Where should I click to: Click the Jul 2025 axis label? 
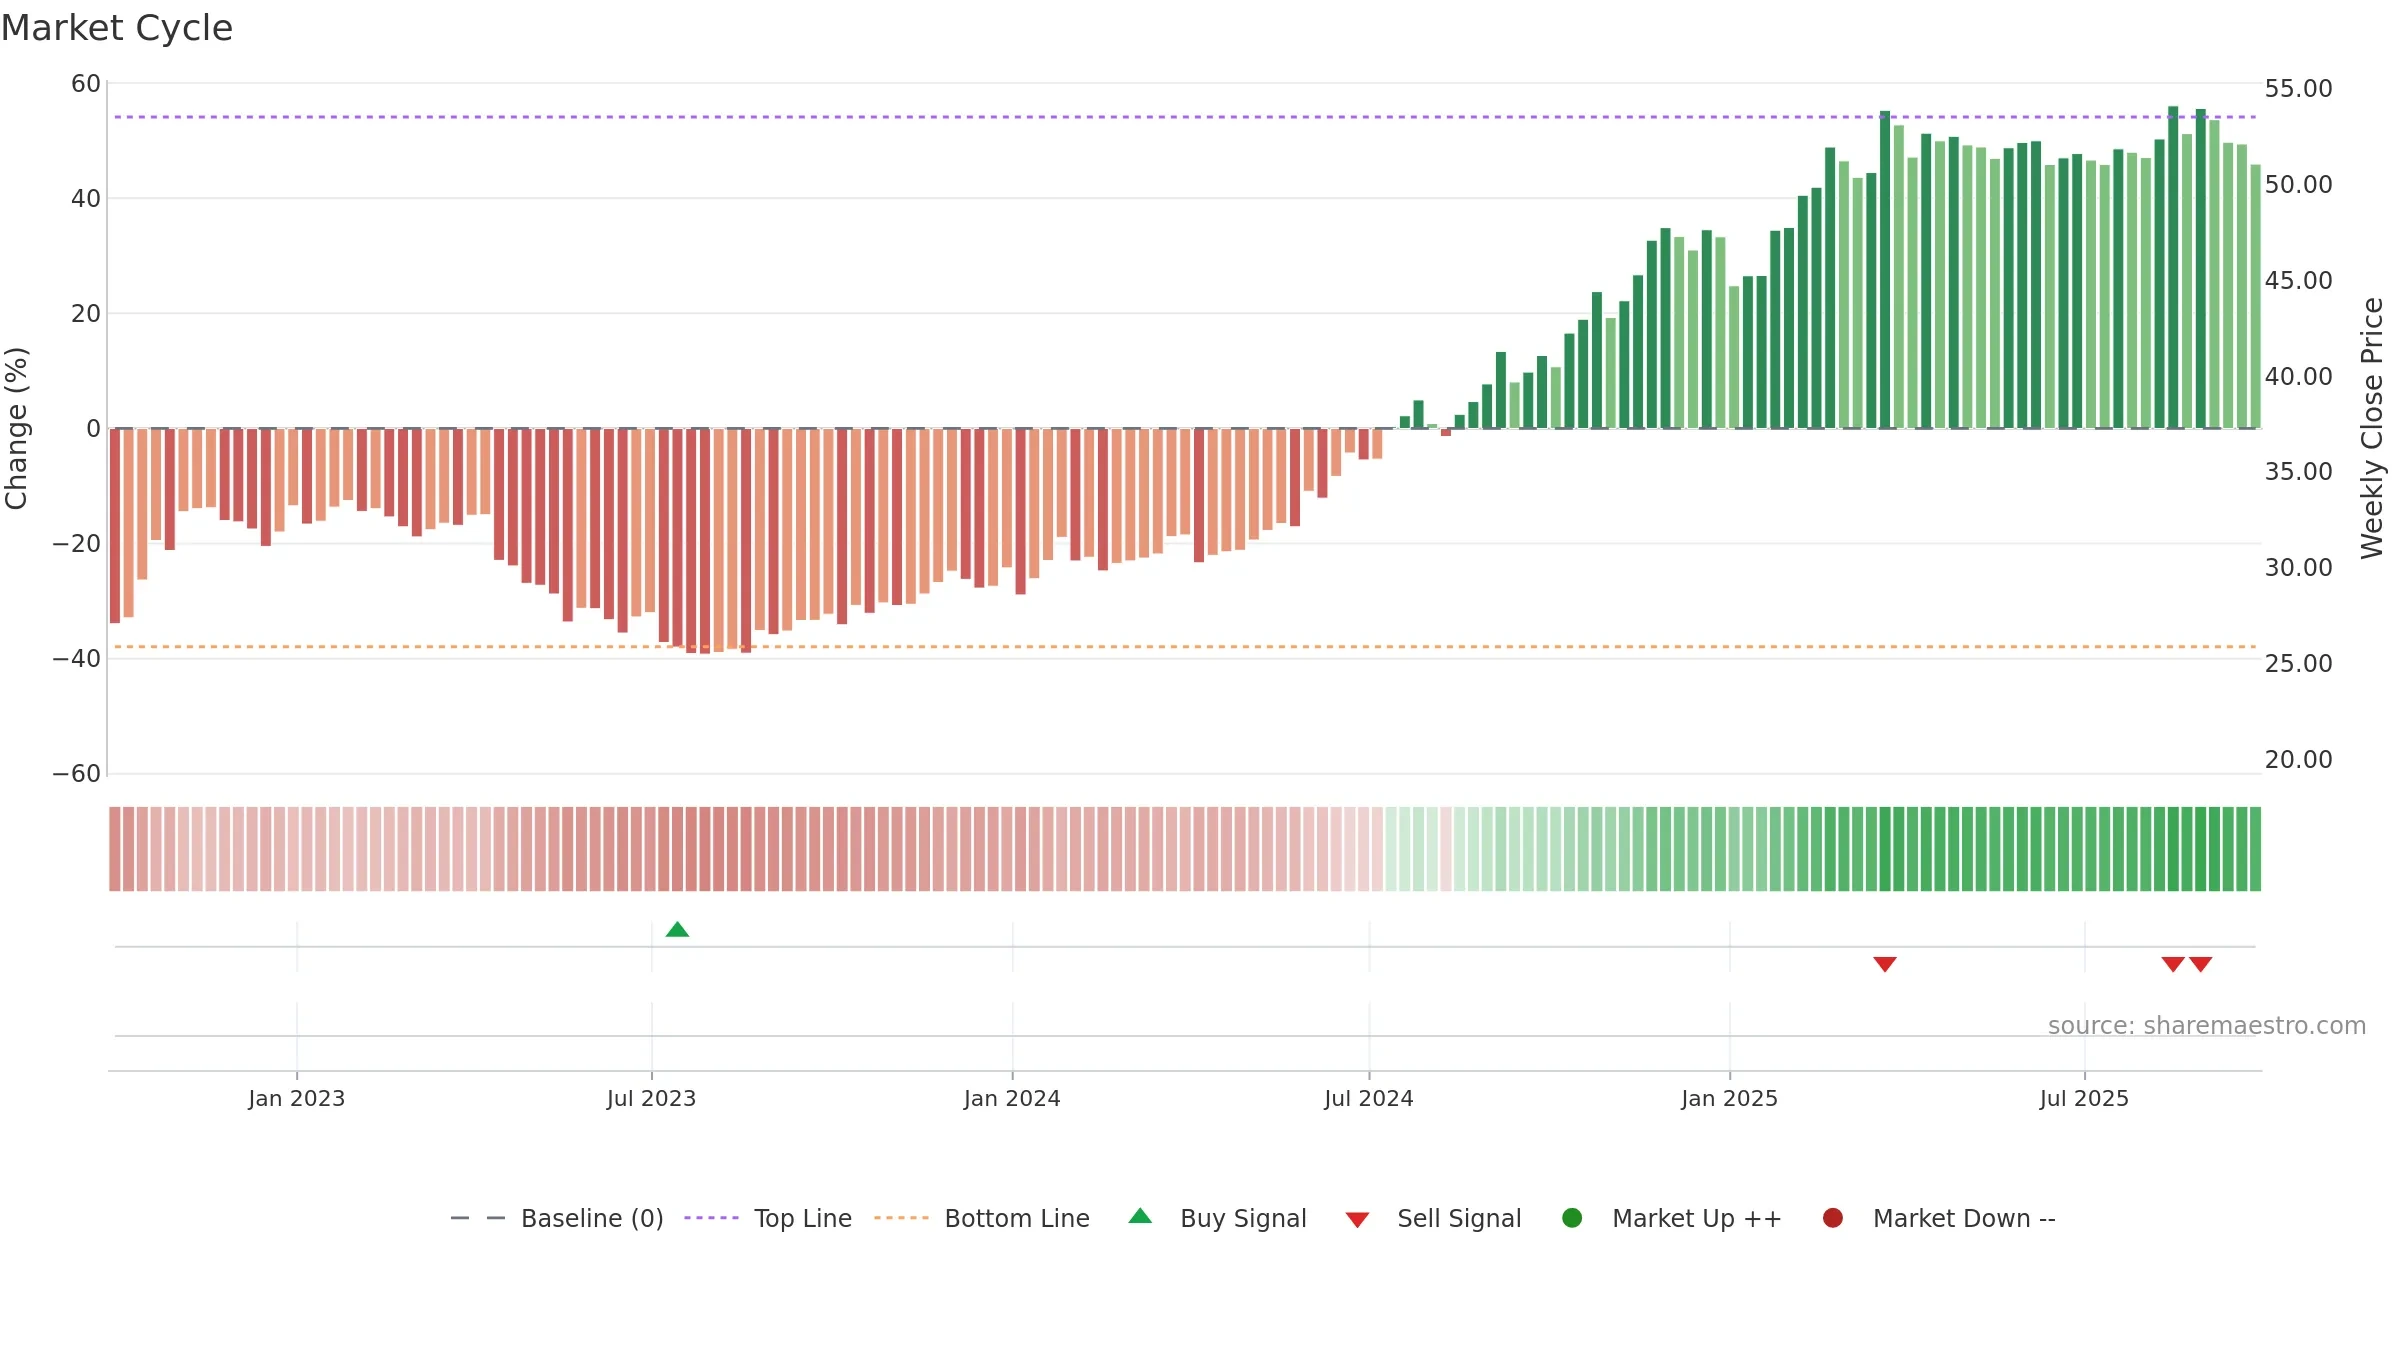coord(2084,1098)
